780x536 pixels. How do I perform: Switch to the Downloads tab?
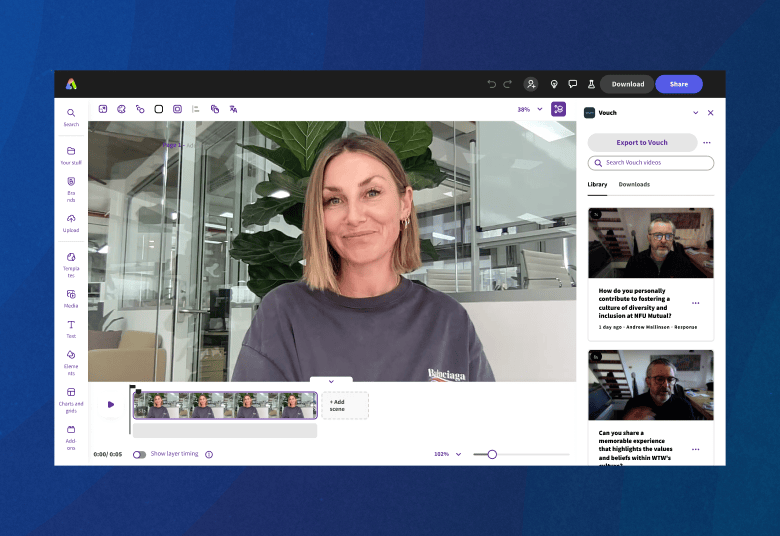634,184
